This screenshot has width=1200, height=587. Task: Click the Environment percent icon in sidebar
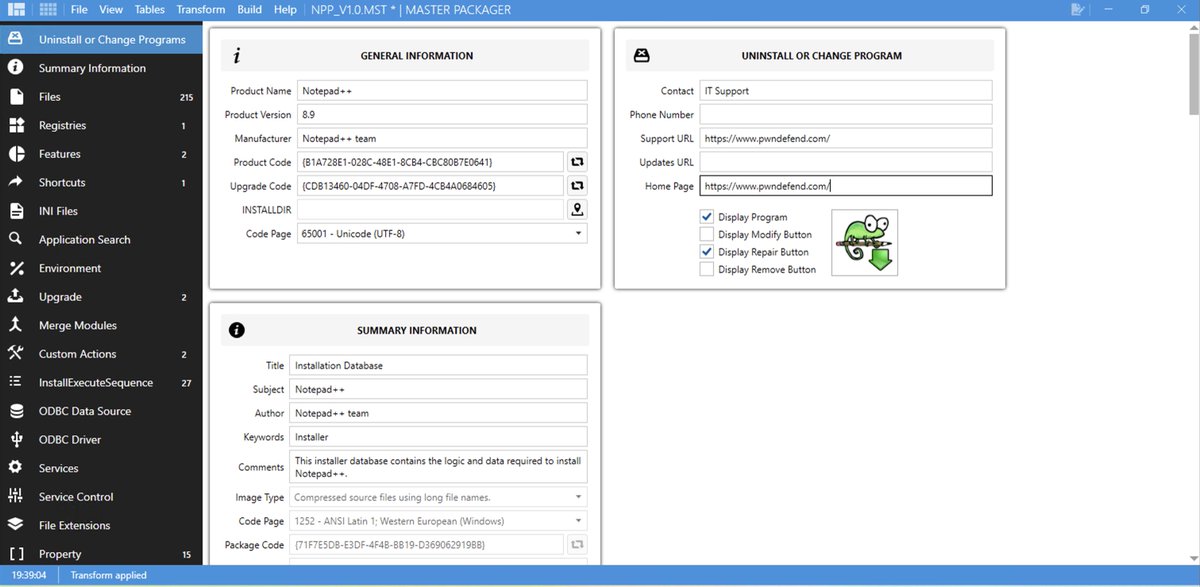tap(16, 268)
